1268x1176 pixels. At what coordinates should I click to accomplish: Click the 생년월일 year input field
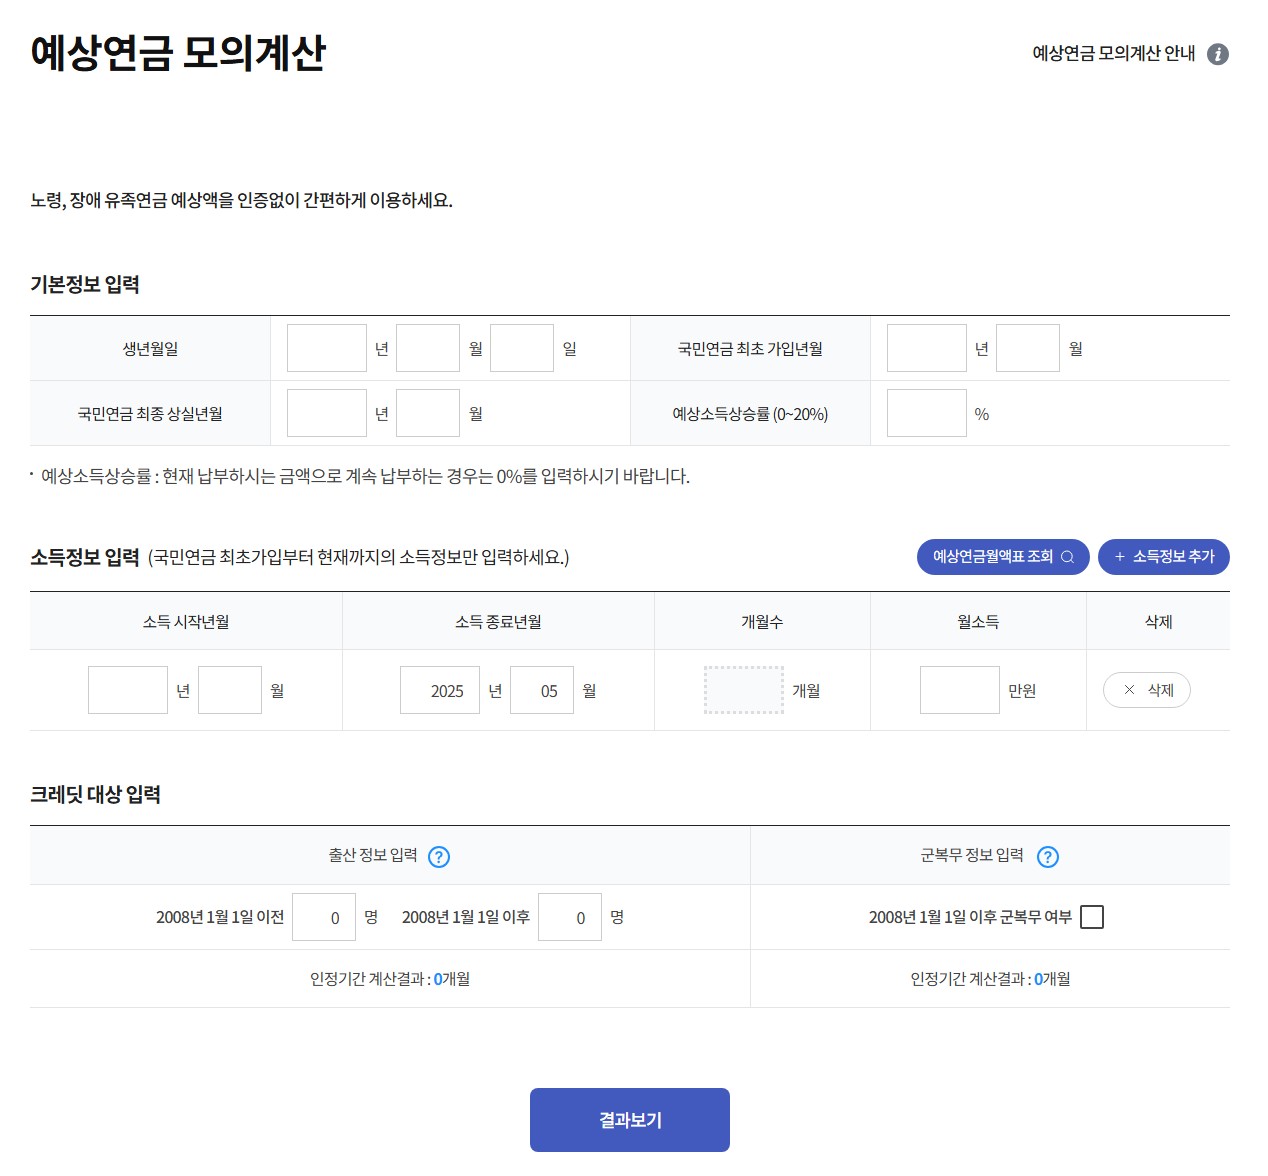[x=326, y=347]
